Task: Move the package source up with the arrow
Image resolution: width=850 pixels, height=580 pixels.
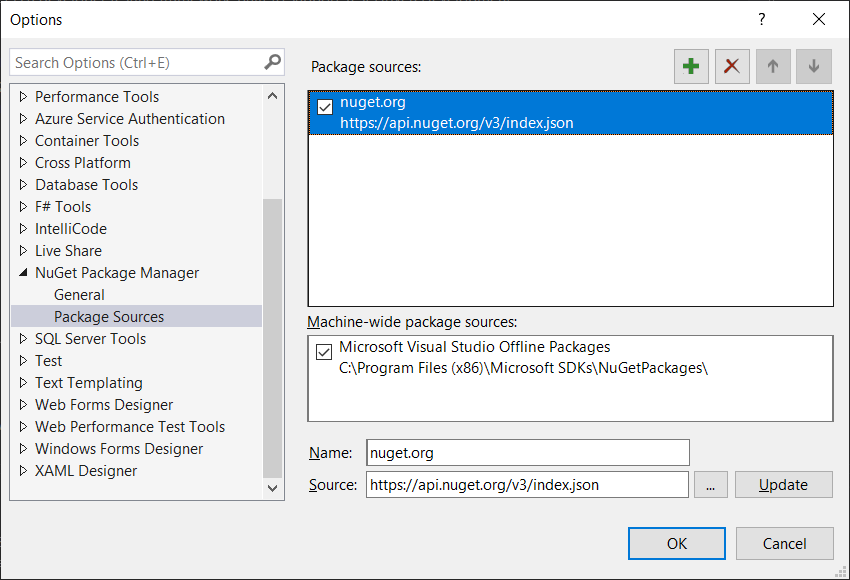Action: click(x=773, y=67)
